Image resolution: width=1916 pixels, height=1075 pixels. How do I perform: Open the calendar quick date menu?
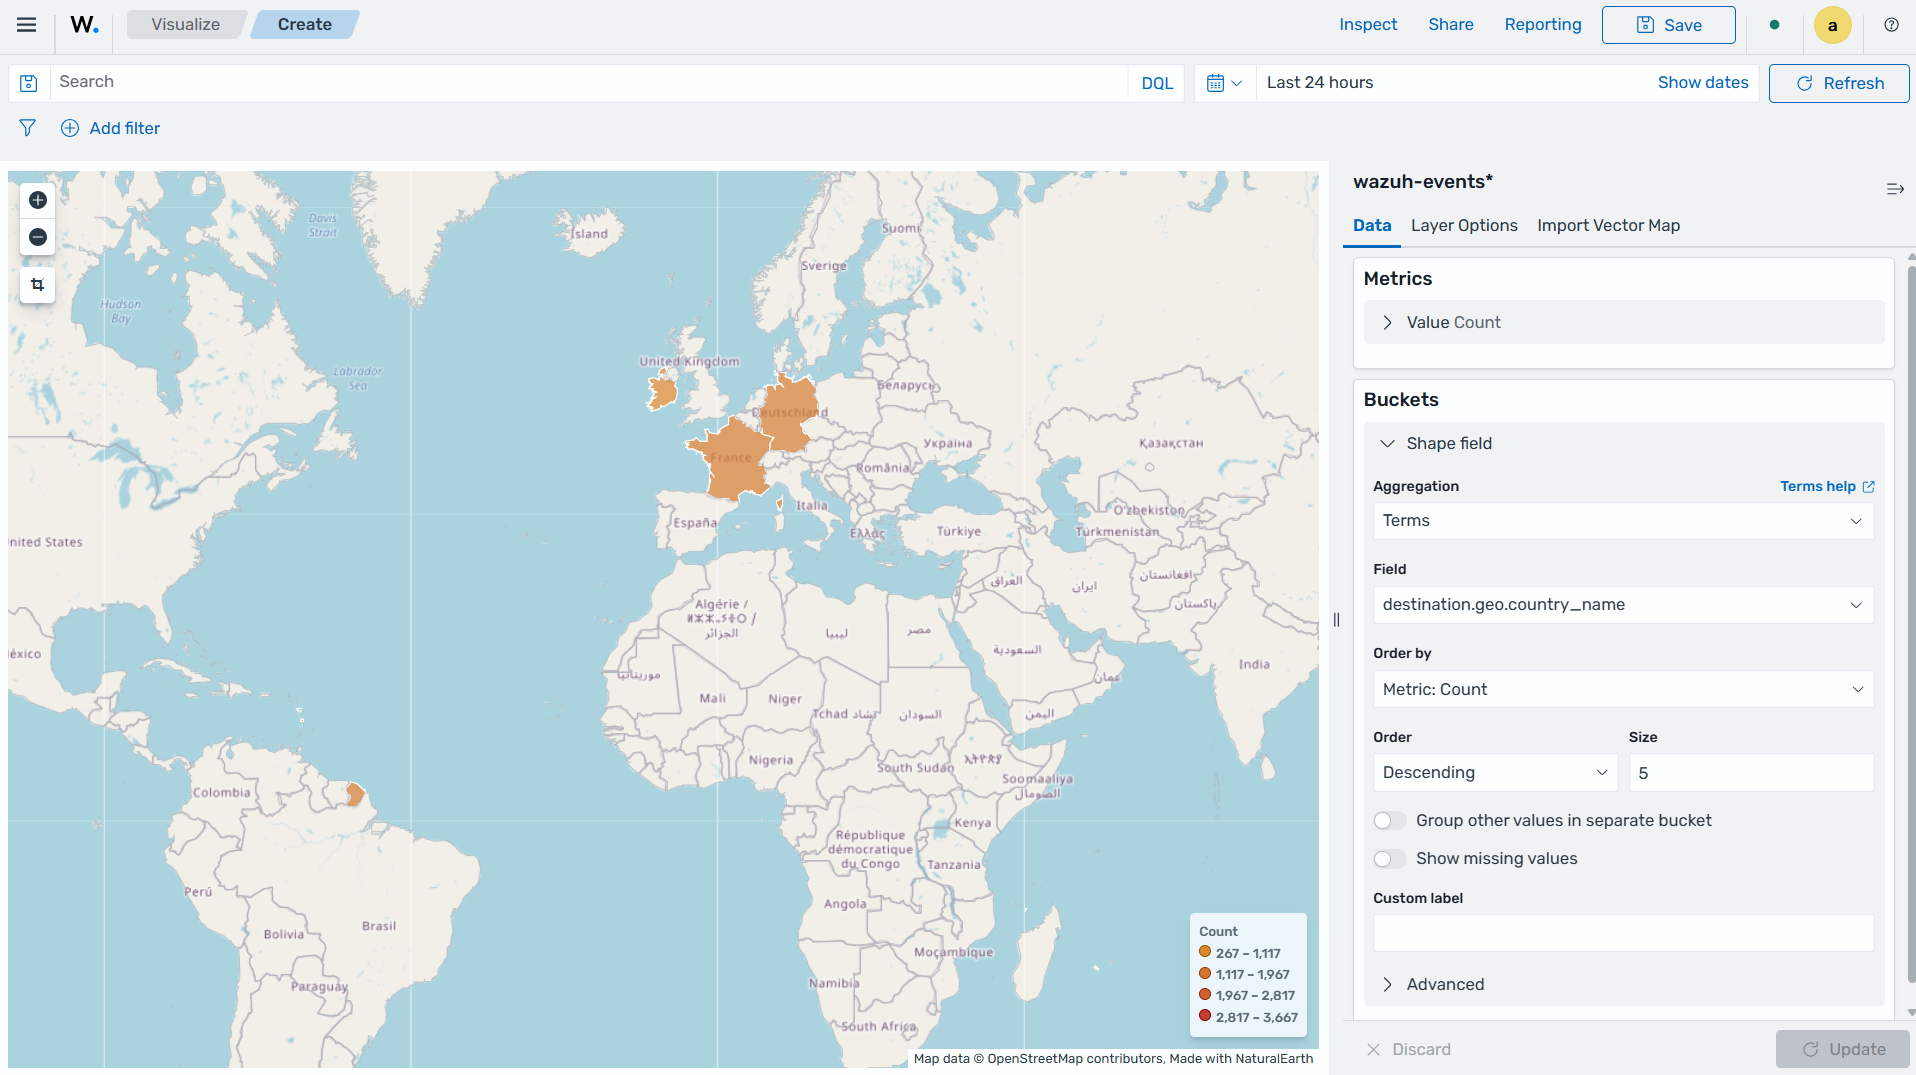1224,83
